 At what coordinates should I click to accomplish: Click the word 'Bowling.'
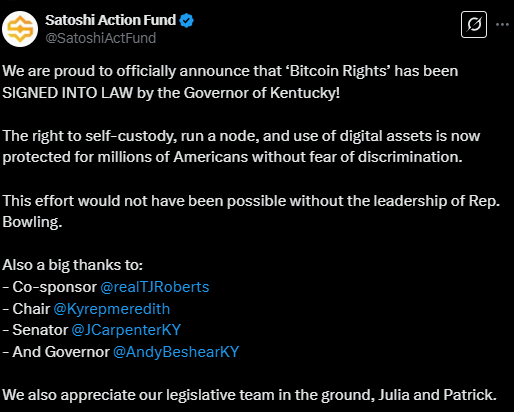point(32,222)
